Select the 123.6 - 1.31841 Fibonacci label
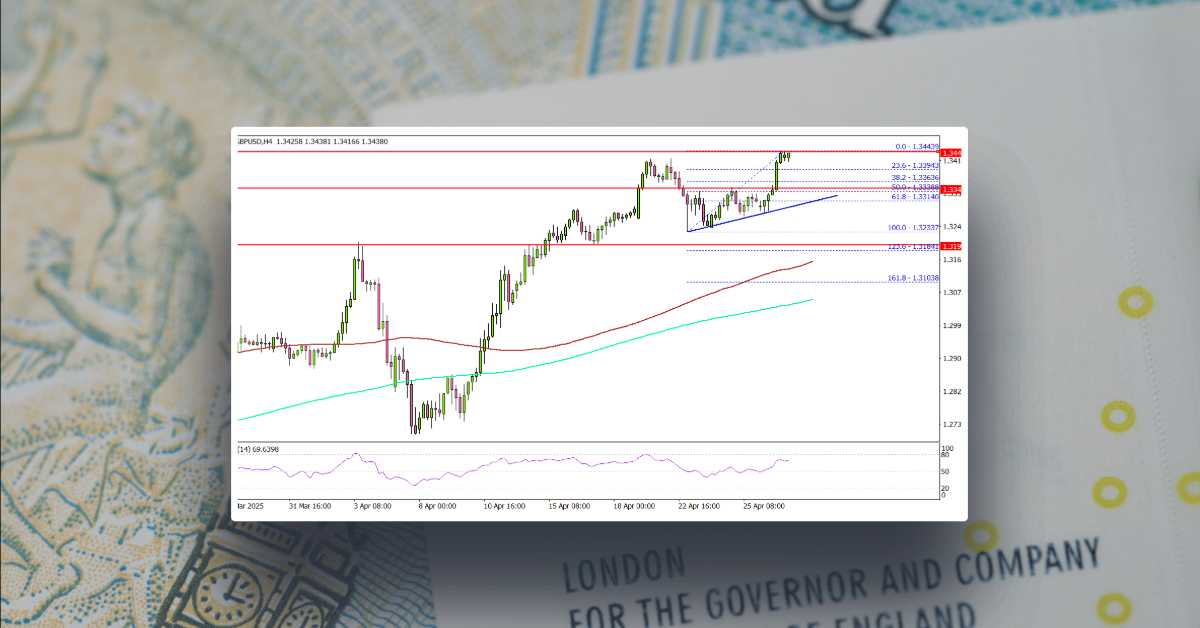 tap(915, 246)
